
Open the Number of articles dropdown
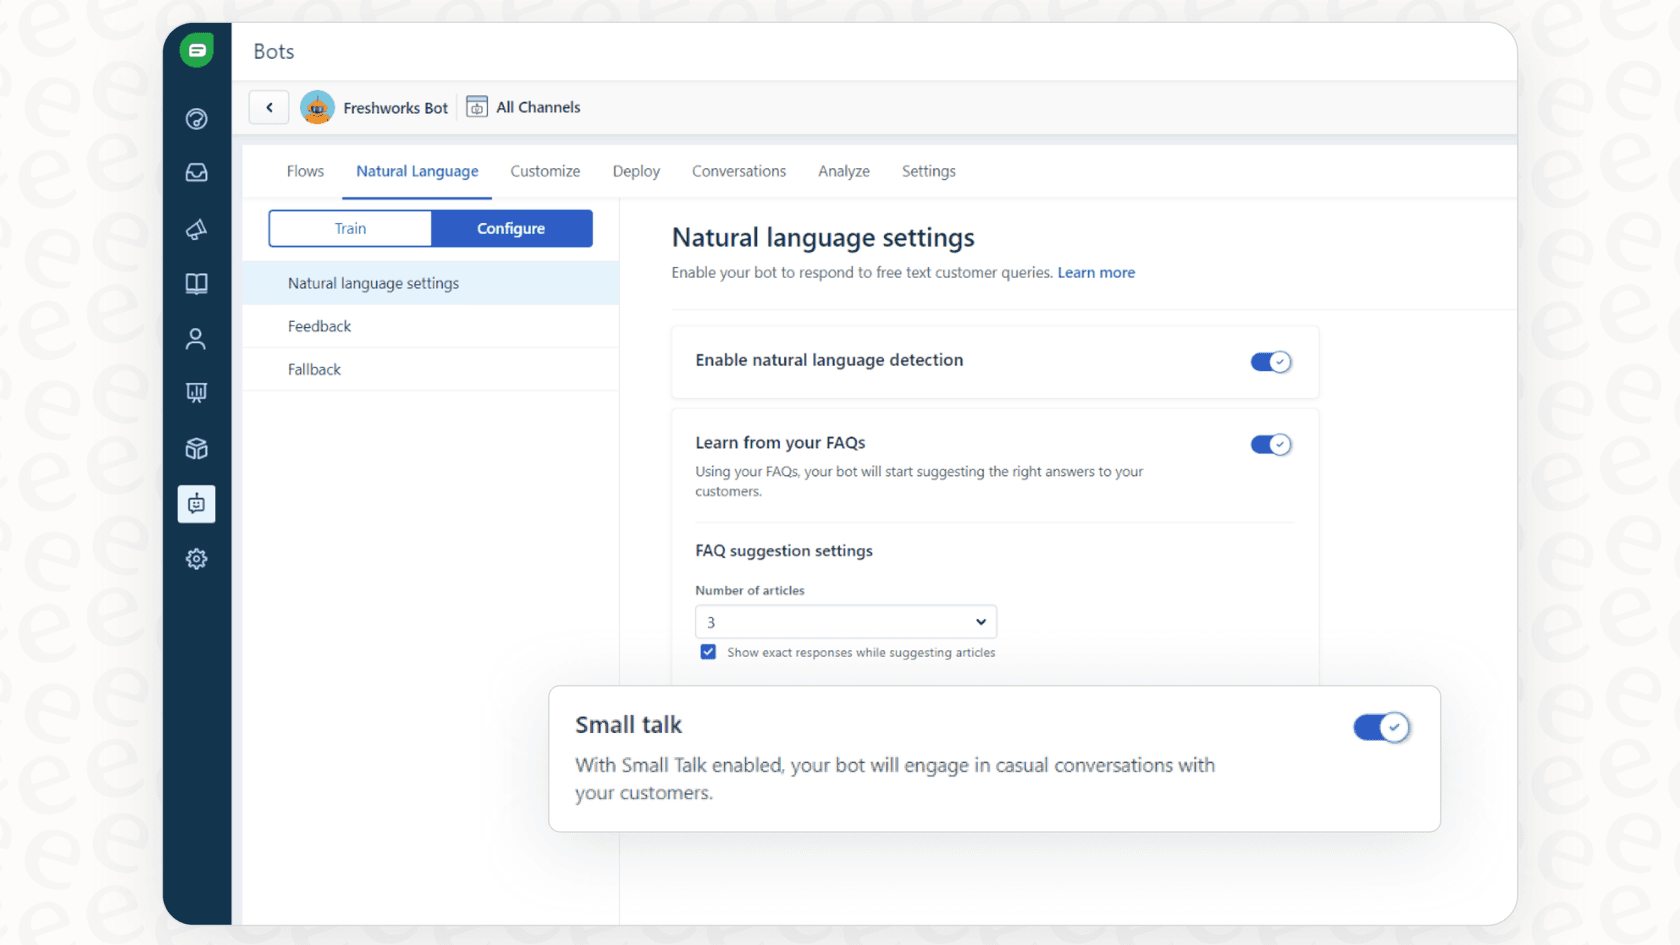point(845,621)
